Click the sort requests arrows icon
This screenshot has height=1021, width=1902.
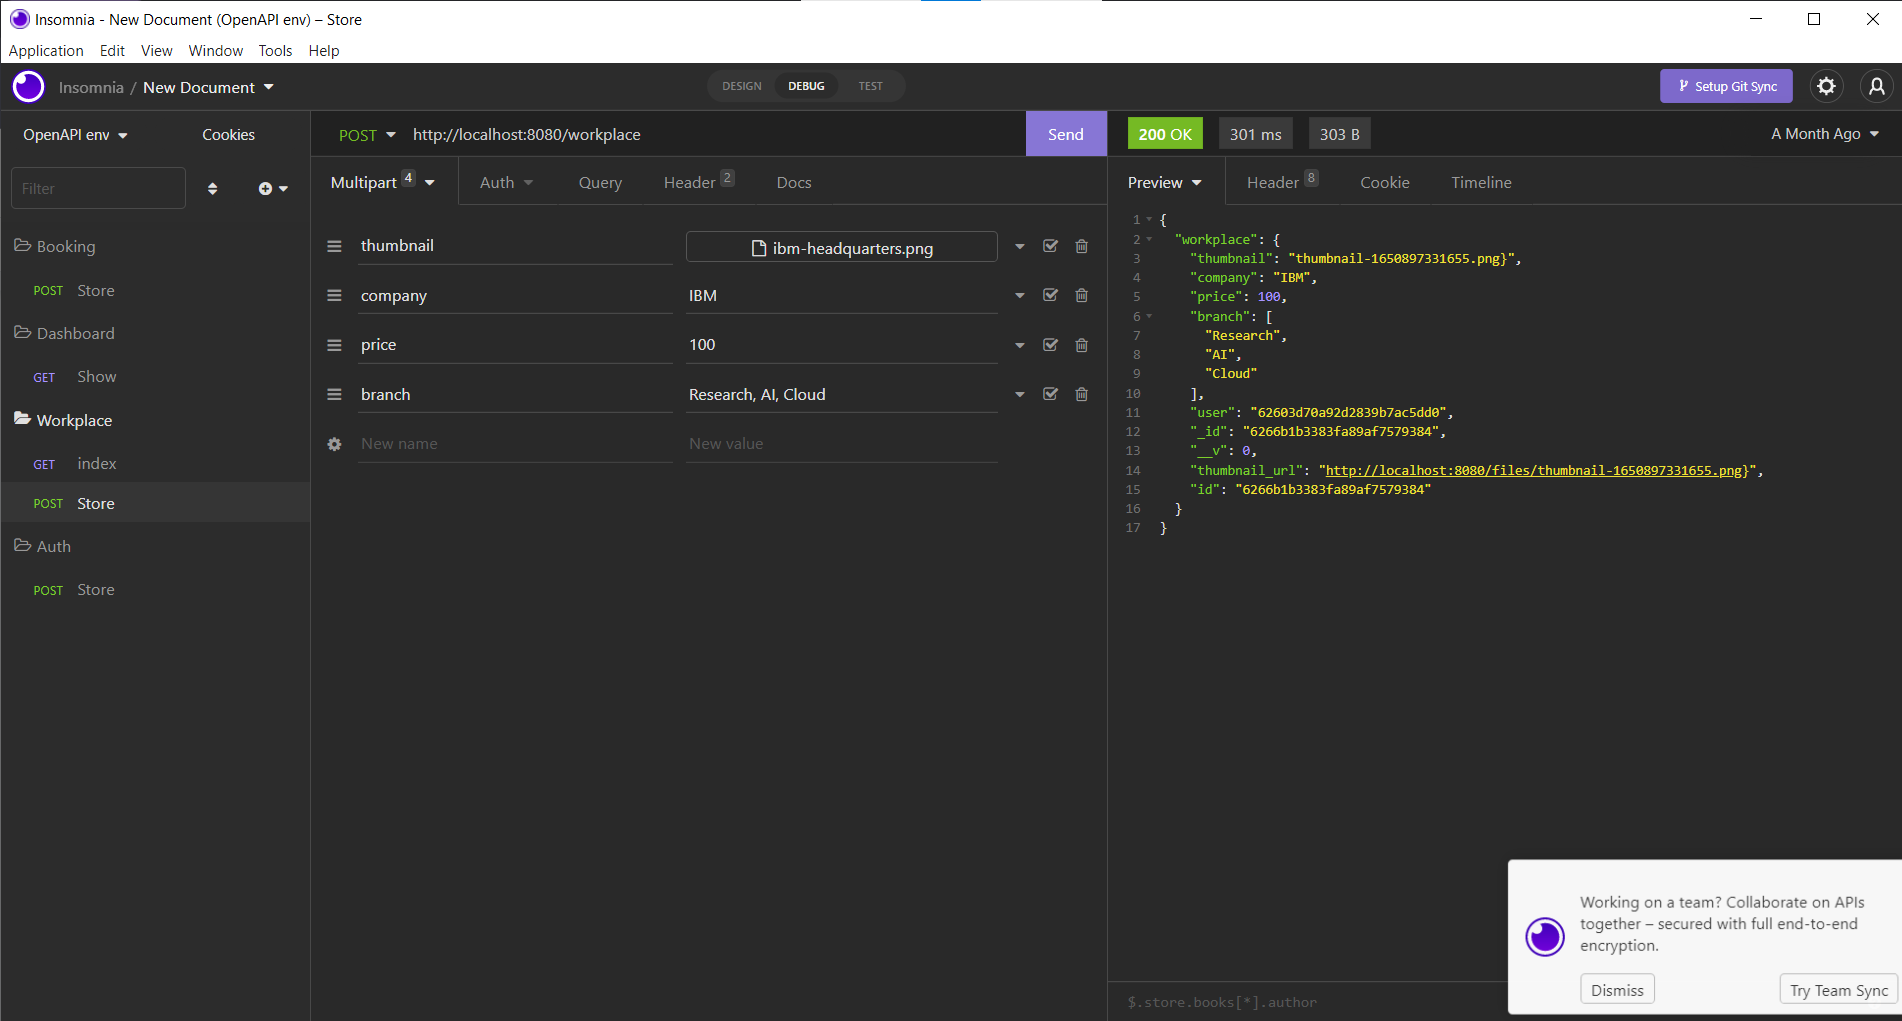click(212, 188)
